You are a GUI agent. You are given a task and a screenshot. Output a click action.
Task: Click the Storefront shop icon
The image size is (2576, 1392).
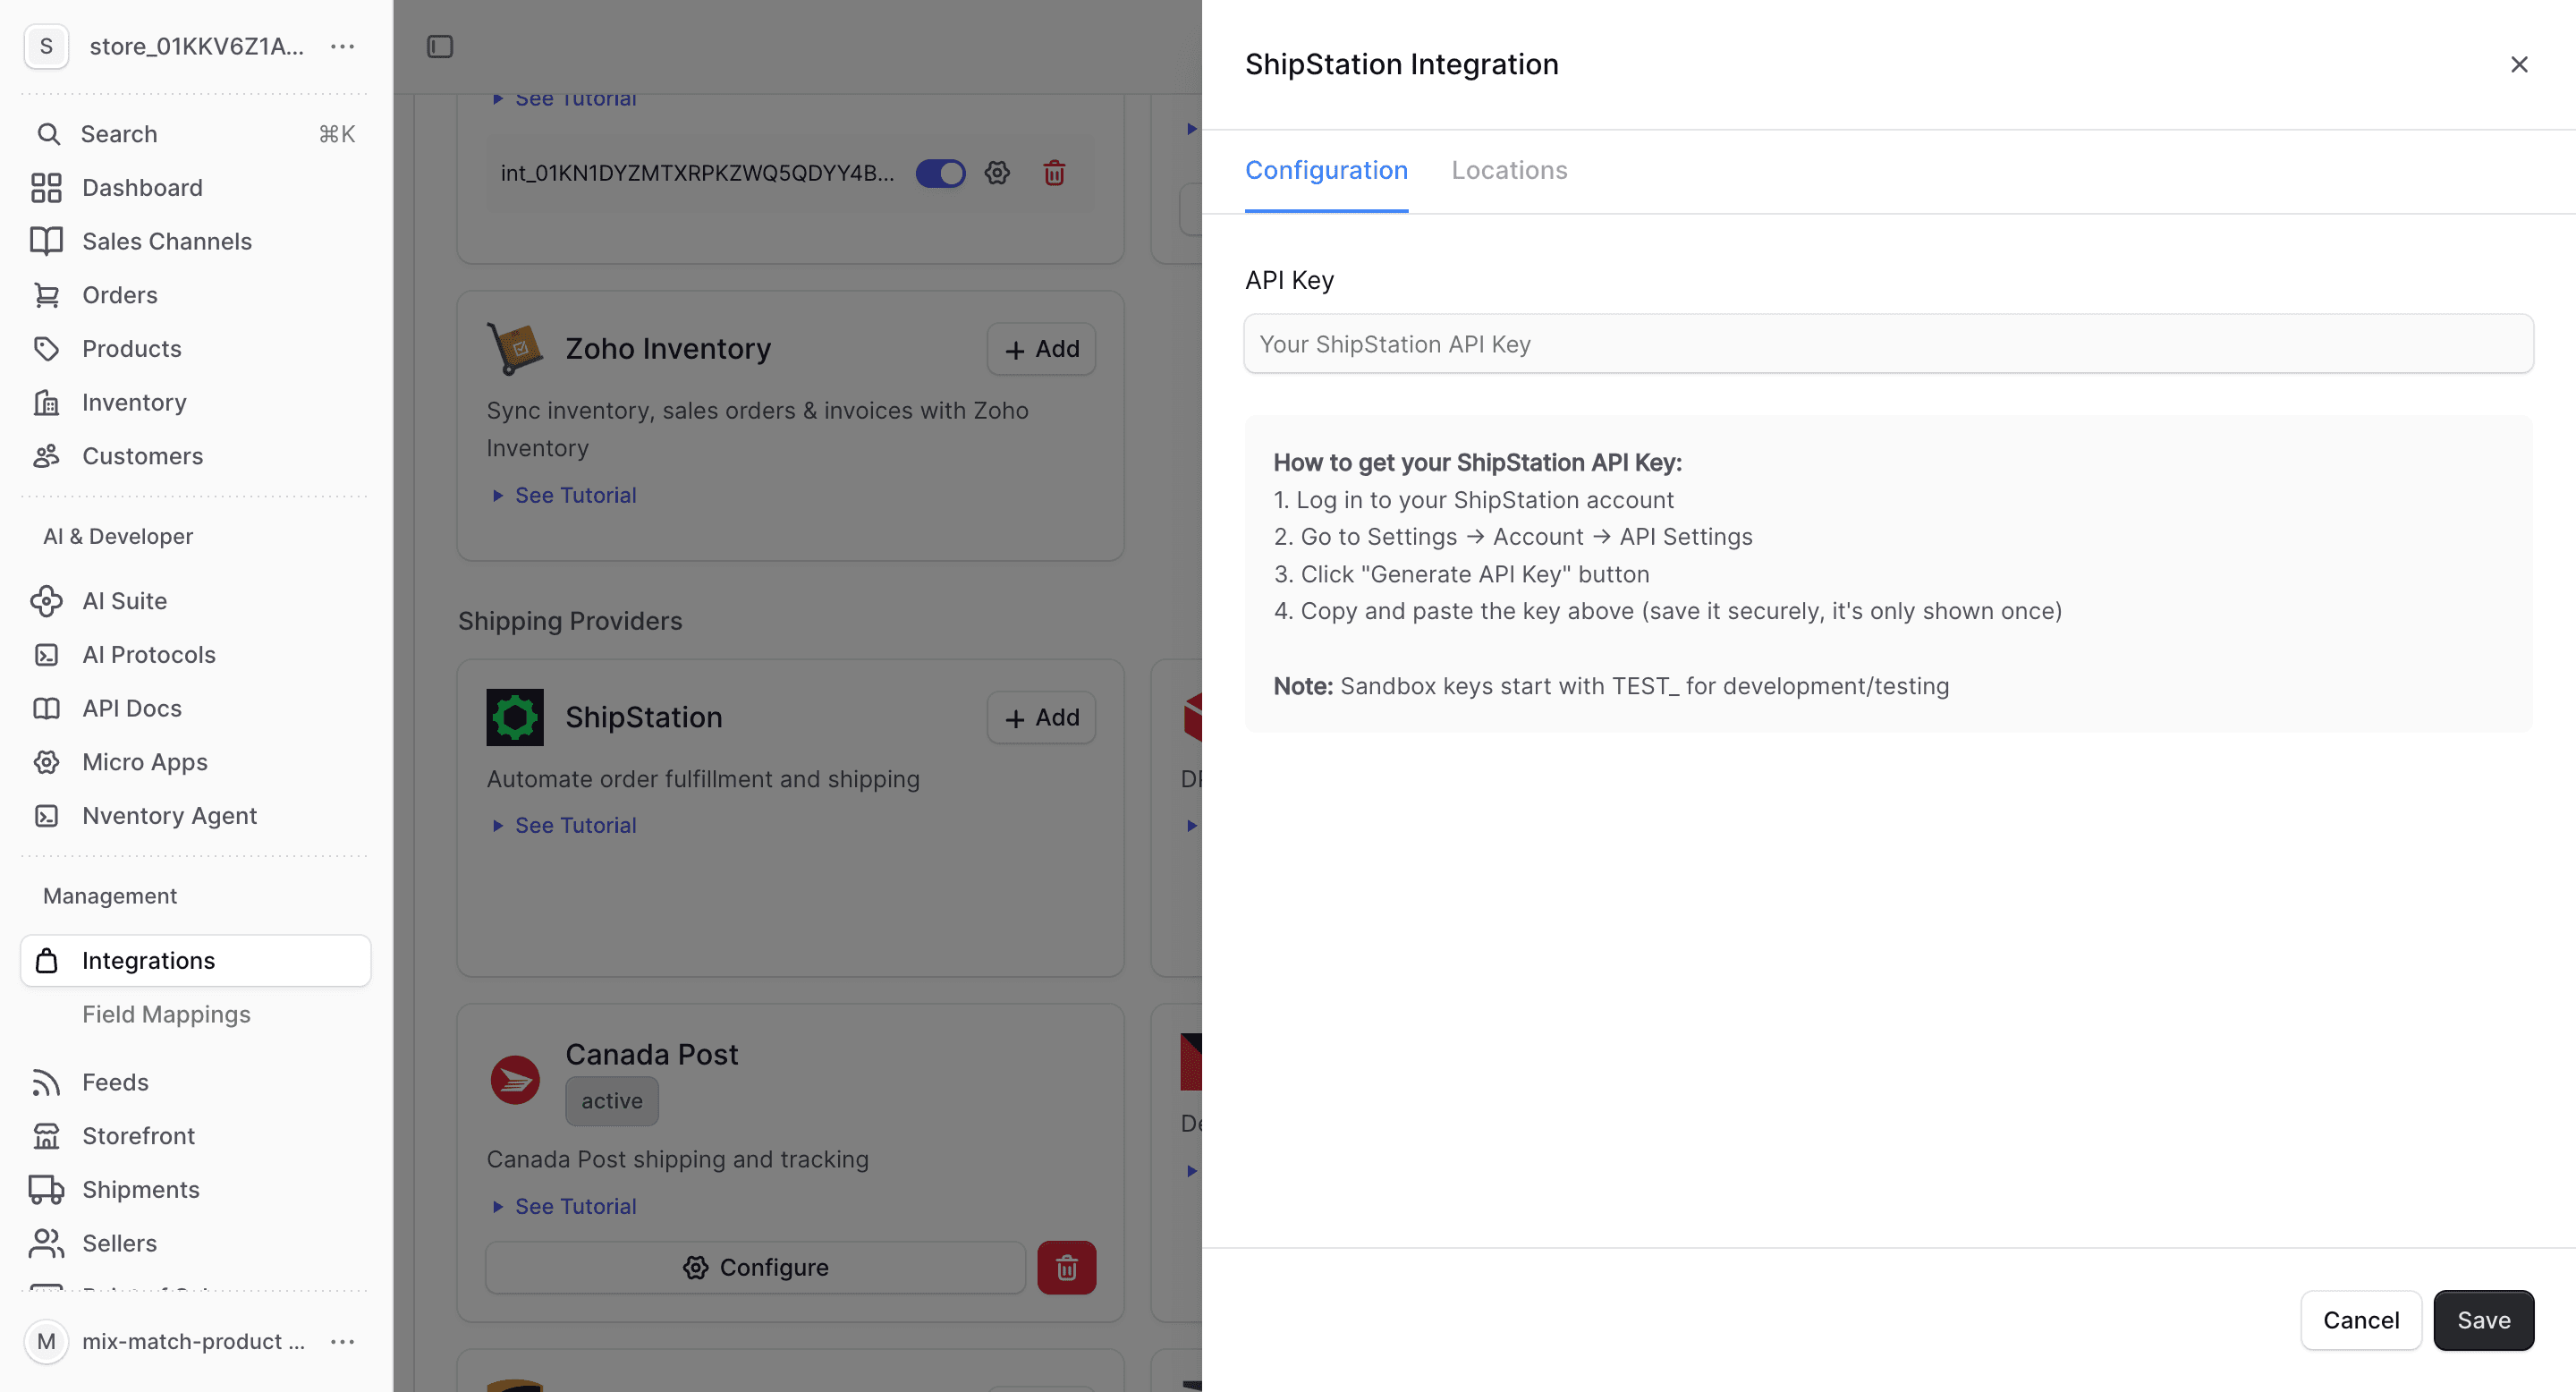tap(47, 1136)
